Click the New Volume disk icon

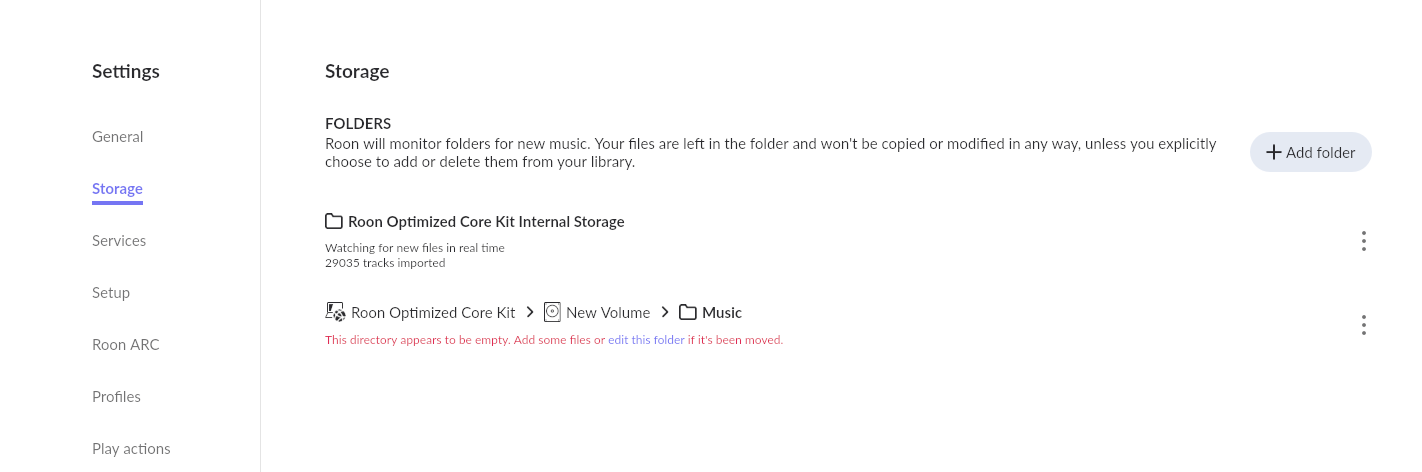(552, 312)
